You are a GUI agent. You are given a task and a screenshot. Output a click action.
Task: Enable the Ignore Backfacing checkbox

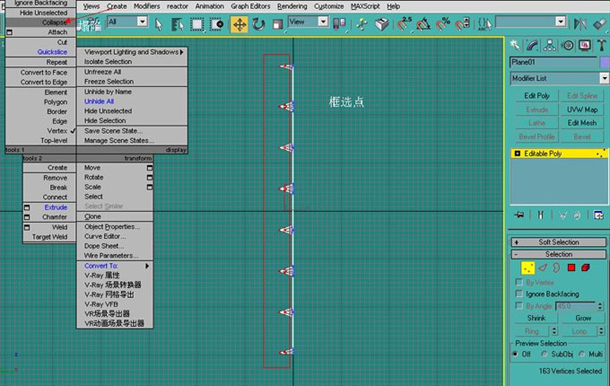coord(519,293)
